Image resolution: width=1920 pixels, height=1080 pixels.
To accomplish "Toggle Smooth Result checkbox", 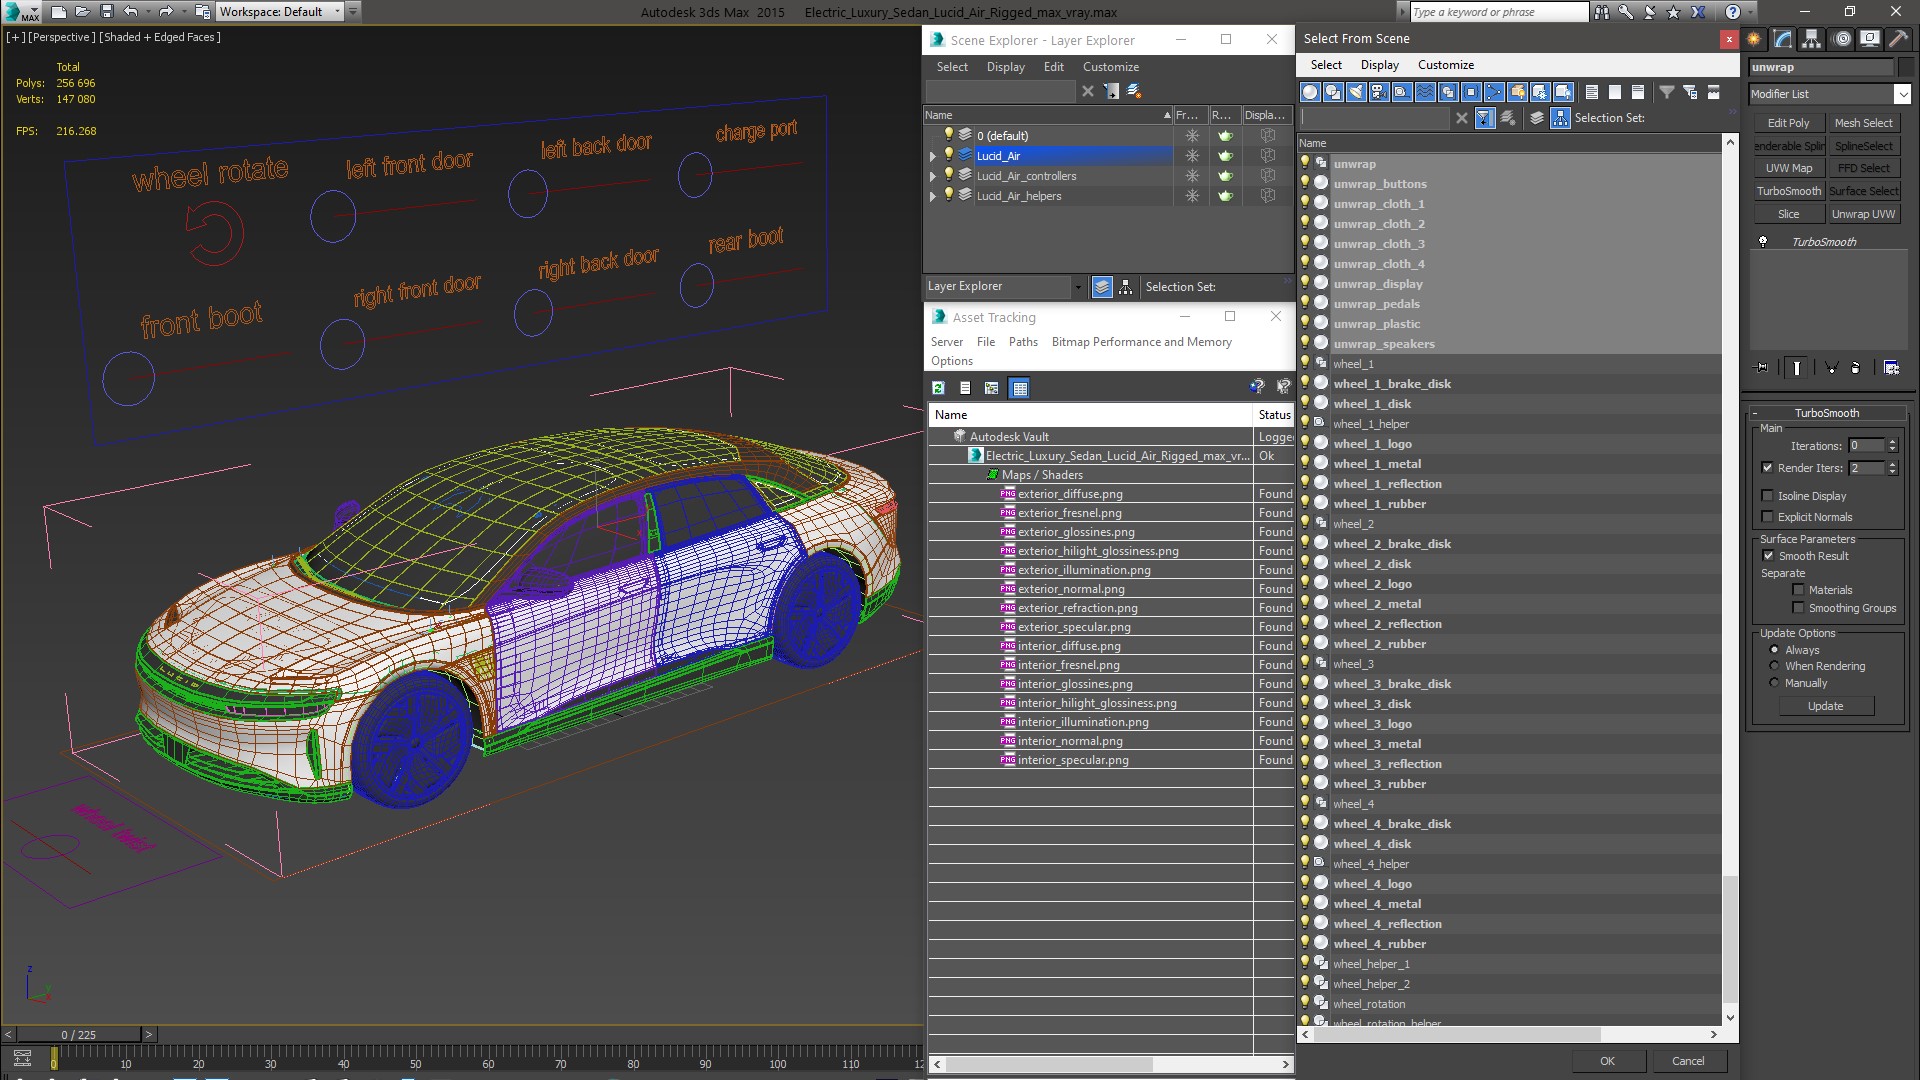I will coord(1767,556).
